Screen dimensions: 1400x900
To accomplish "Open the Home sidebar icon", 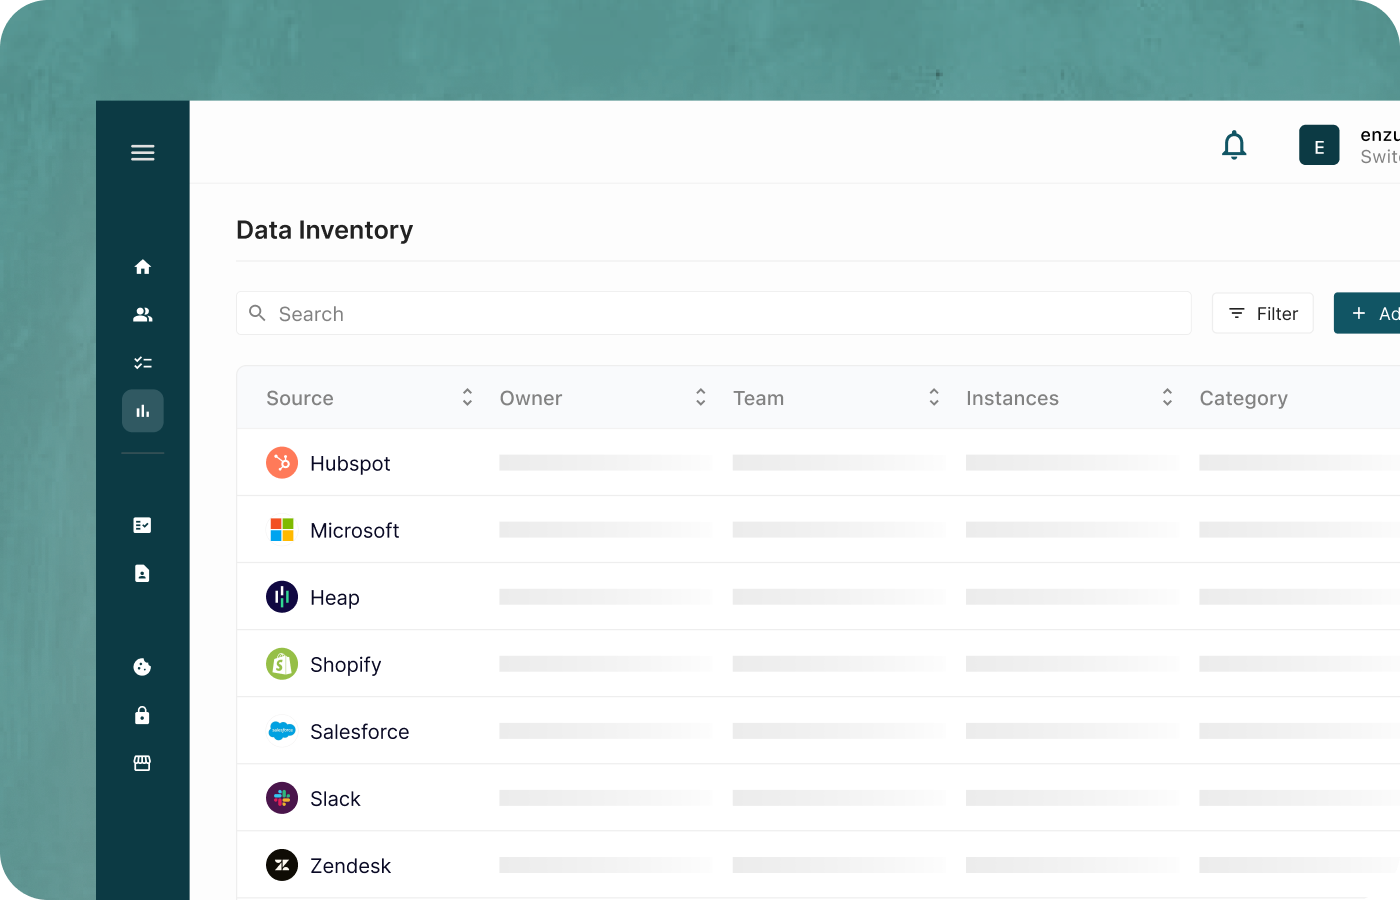I will pos(142,267).
